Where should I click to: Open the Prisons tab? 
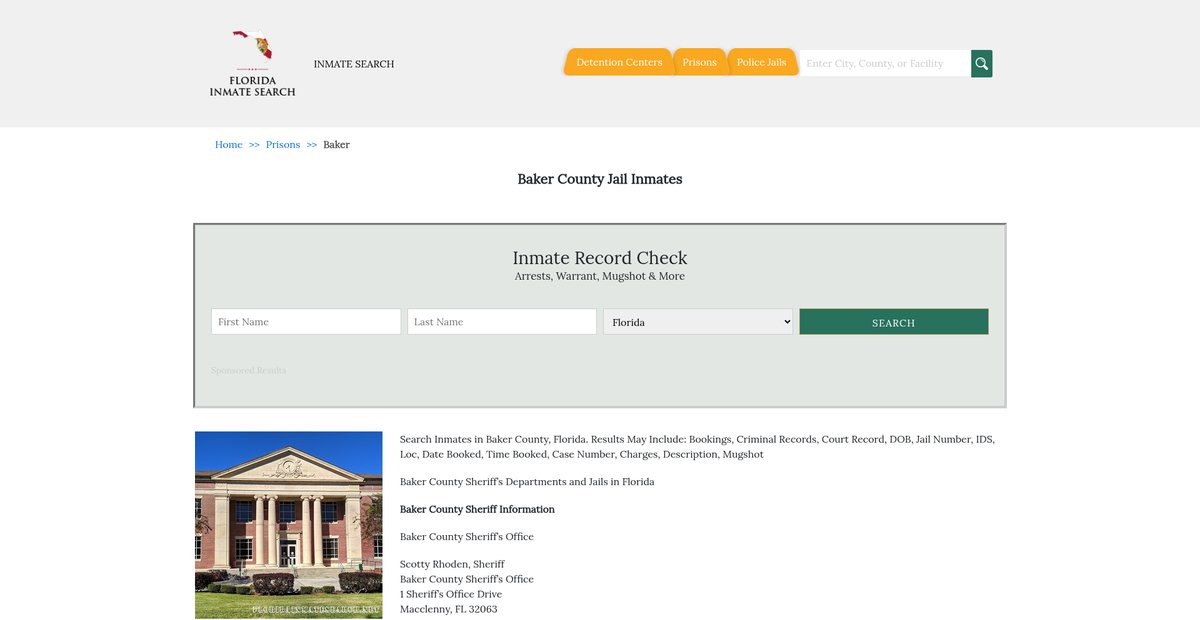point(699,62)
